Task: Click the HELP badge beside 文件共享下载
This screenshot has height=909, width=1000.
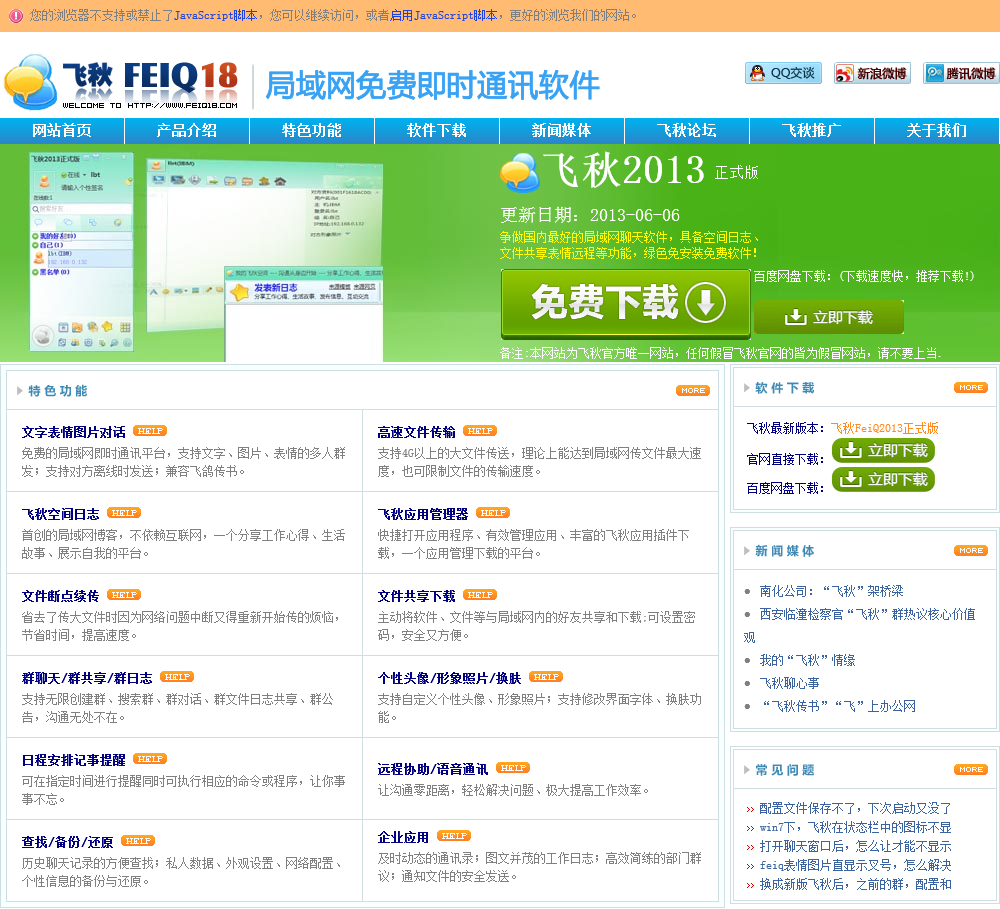Action: coord(480,595)
